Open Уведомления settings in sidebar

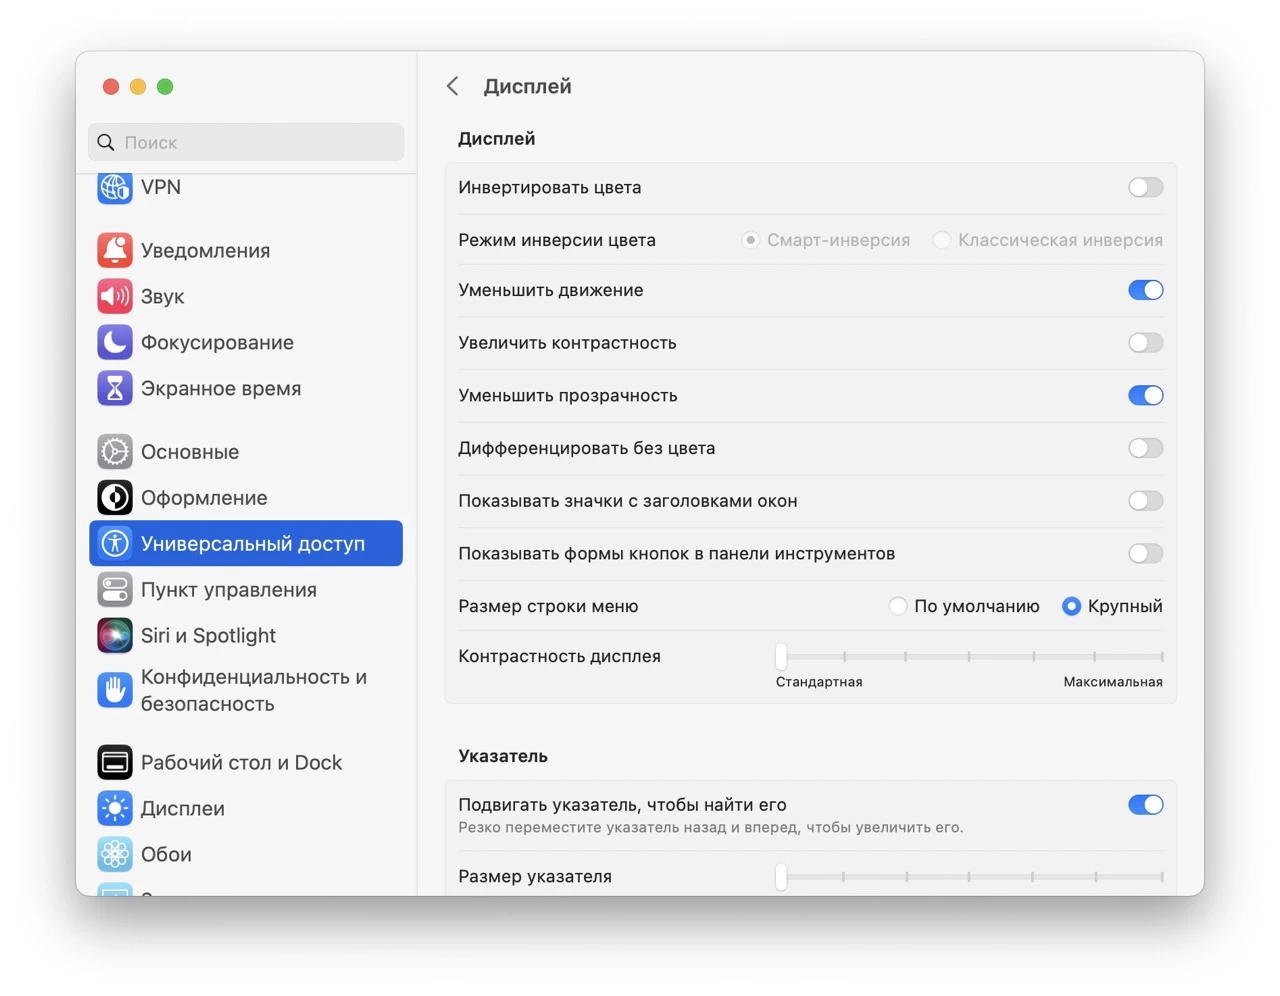(x=206, y=250)
